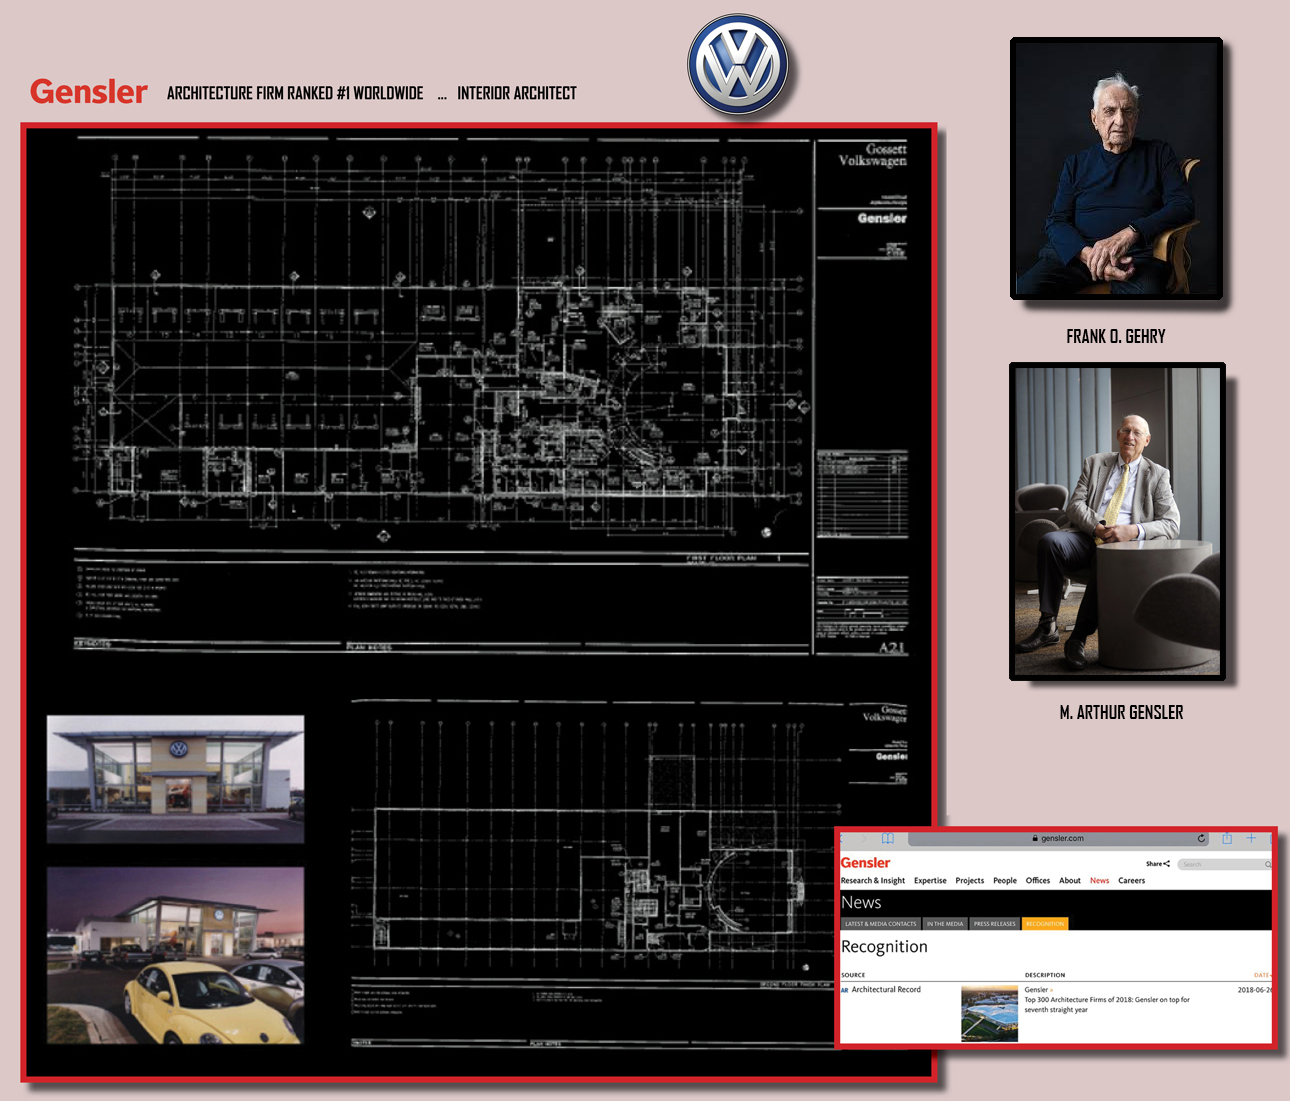Open the Expertise menu item
The width and height of the screenshot is (1290, 1101).
[x=930, y=881]
